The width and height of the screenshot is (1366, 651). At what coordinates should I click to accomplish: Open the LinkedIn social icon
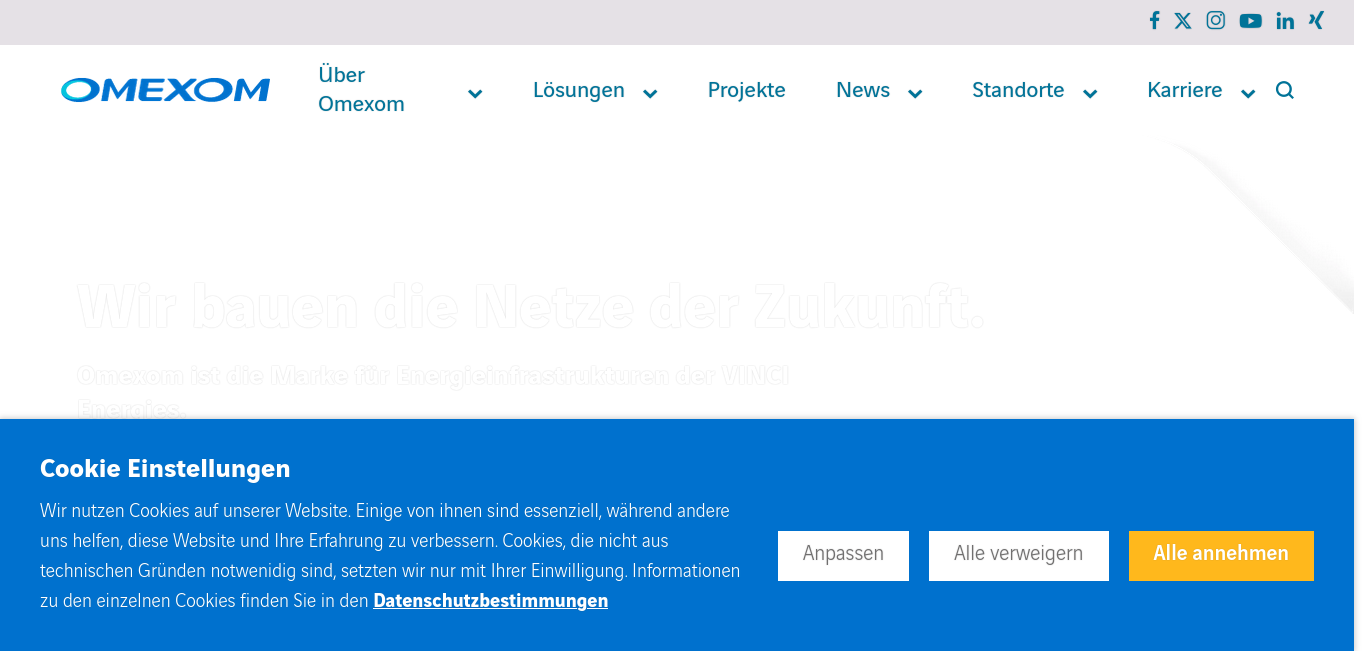[1285, 21]
